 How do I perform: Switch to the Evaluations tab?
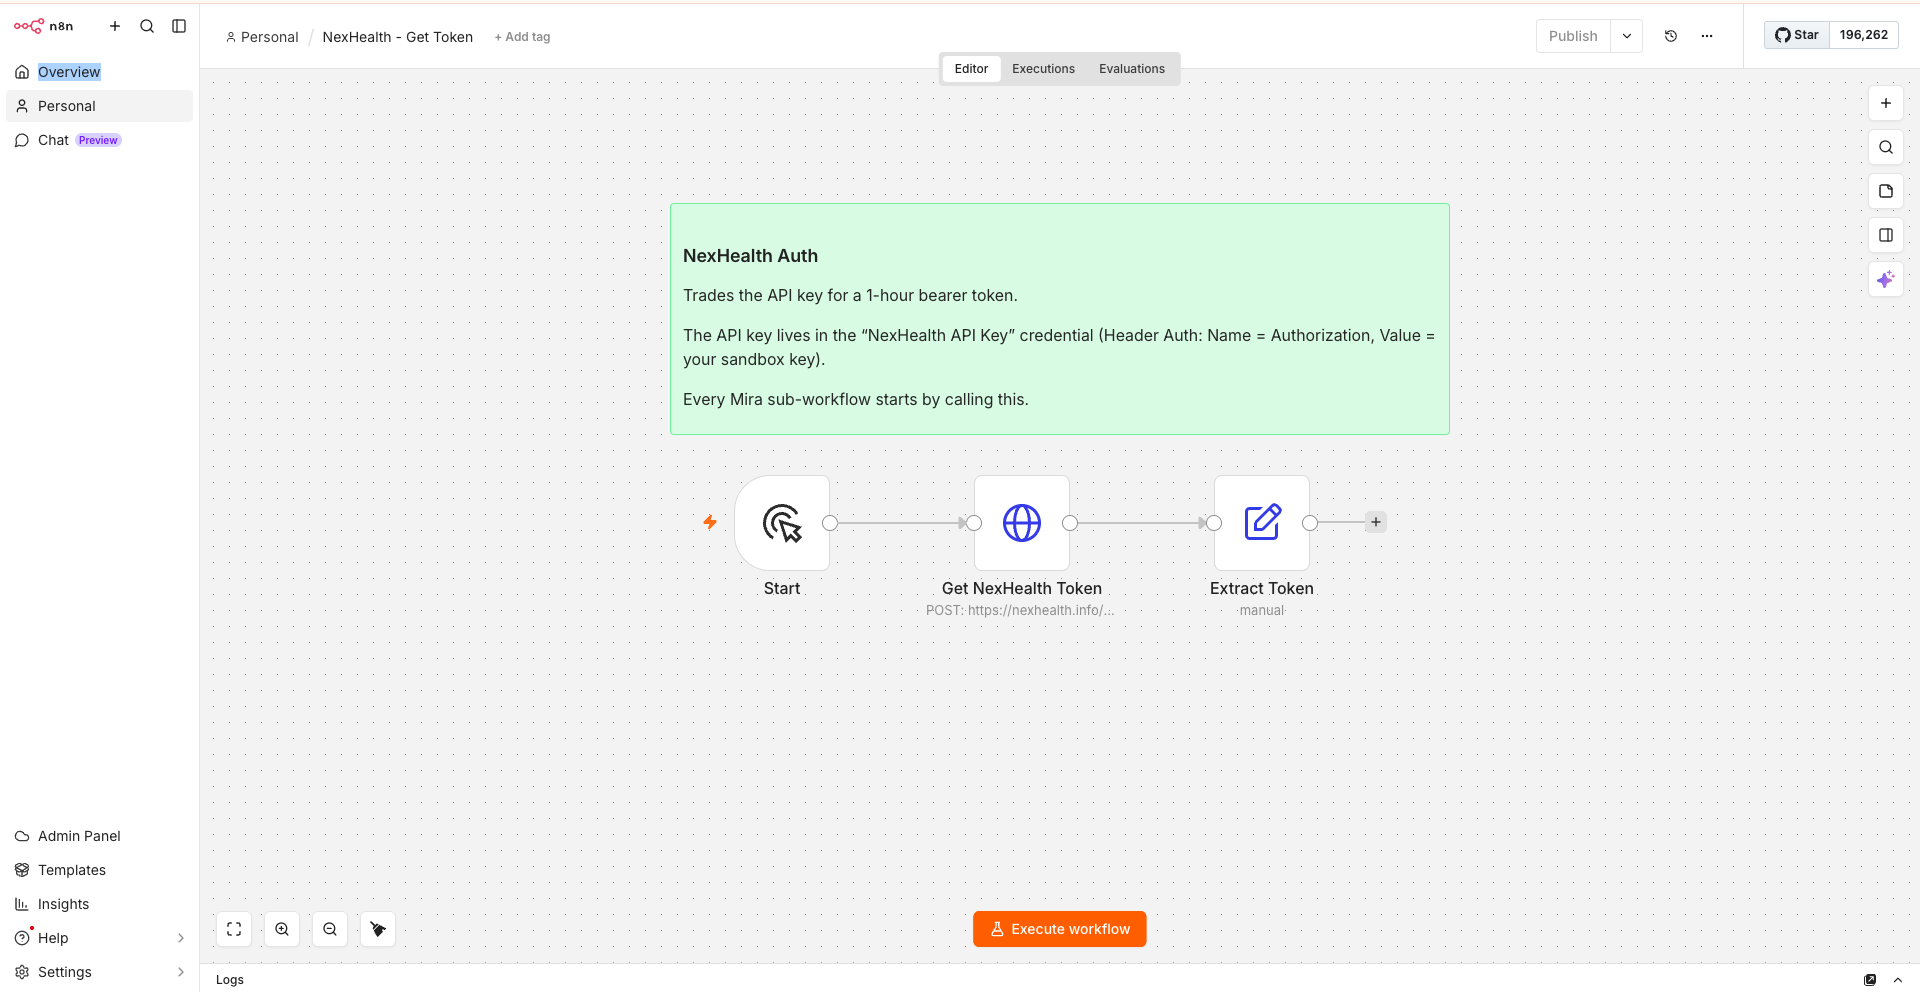pos(1132,69)
